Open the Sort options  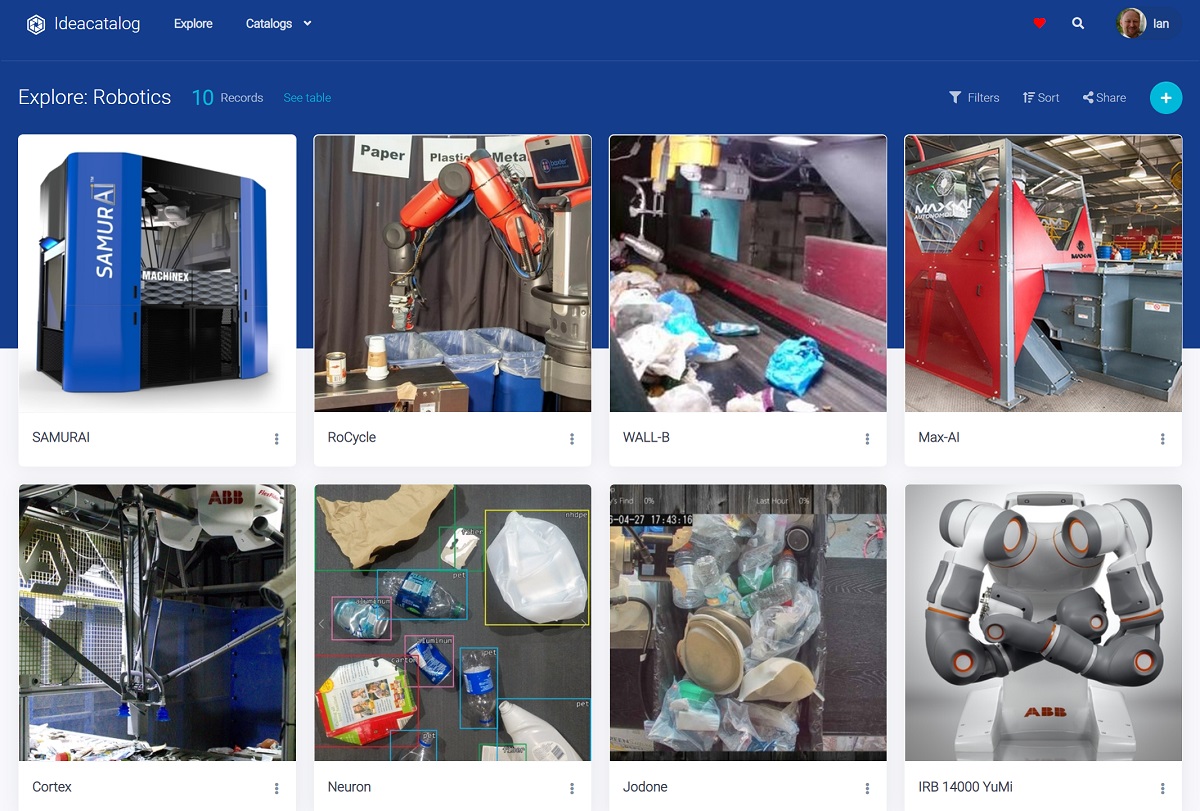[x=1040, y=97]
